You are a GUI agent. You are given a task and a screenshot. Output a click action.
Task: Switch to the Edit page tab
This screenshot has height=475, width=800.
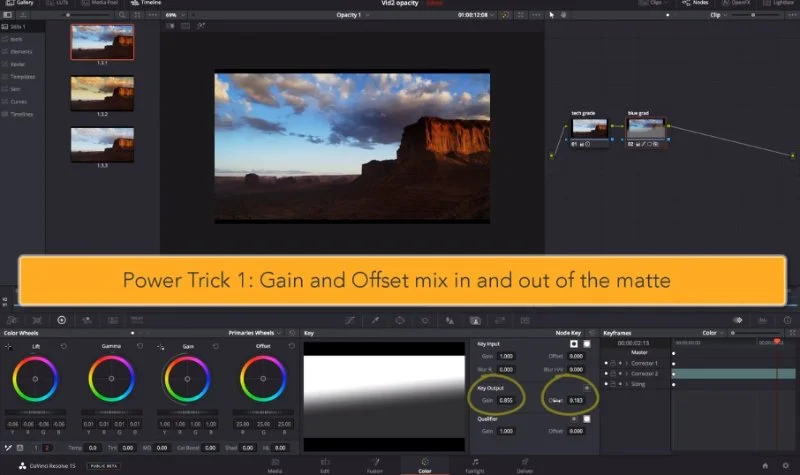(x=325, y=465)
